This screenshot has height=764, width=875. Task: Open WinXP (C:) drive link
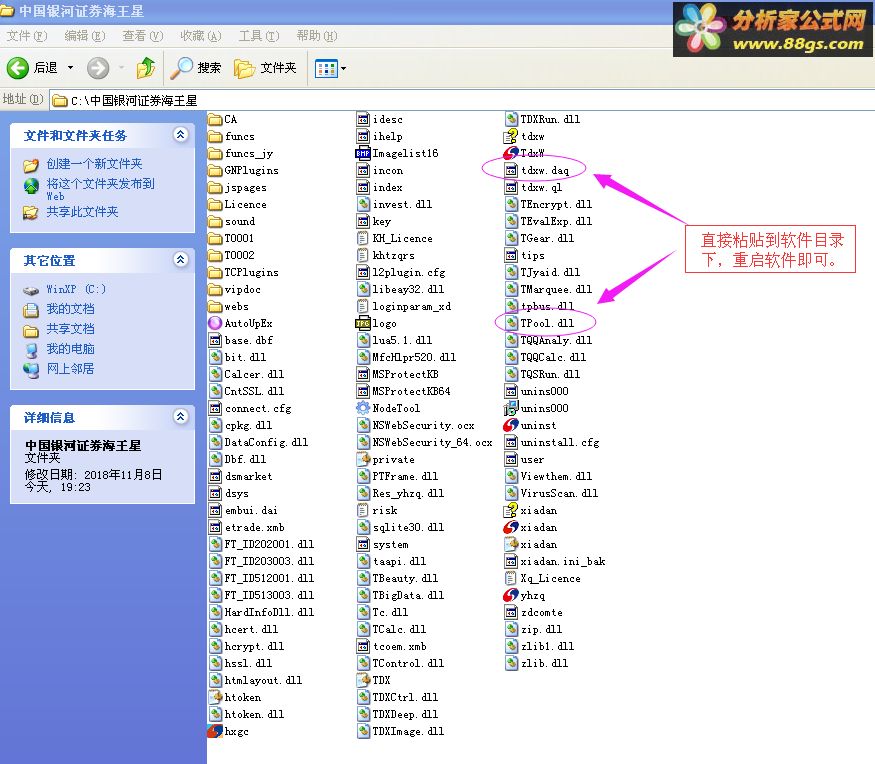(76, 289)
